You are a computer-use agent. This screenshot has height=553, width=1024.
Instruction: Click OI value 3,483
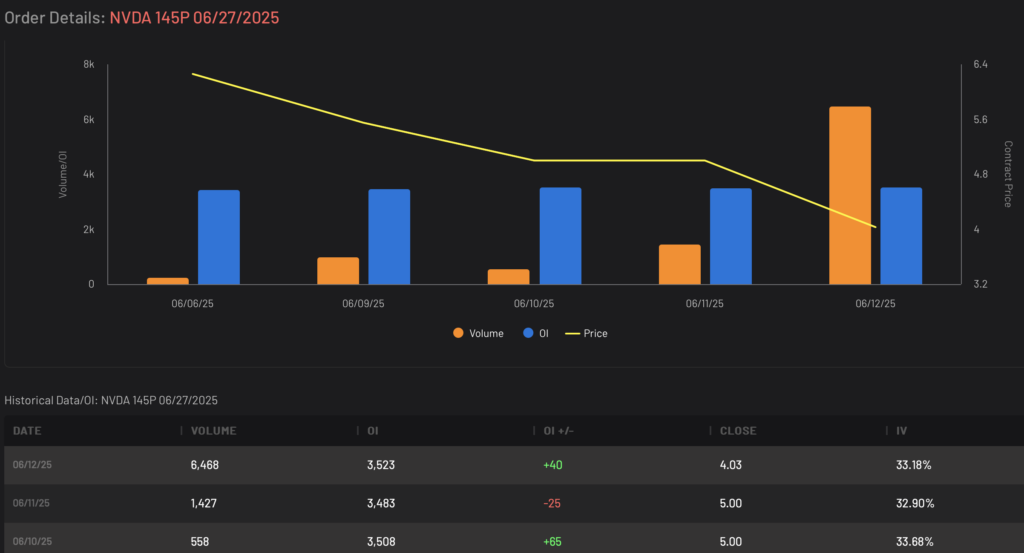pyautogui.click(x=381, y=503)
